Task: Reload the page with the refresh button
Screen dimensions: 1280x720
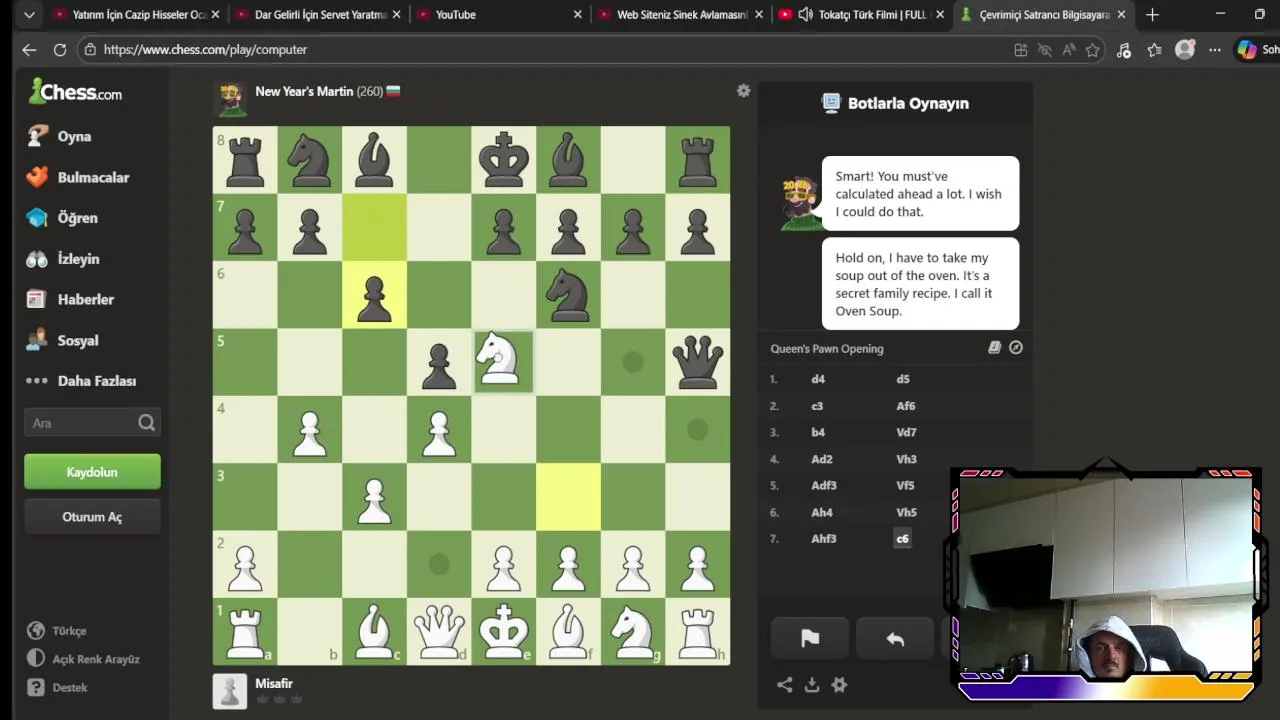Action: (60, 49)
